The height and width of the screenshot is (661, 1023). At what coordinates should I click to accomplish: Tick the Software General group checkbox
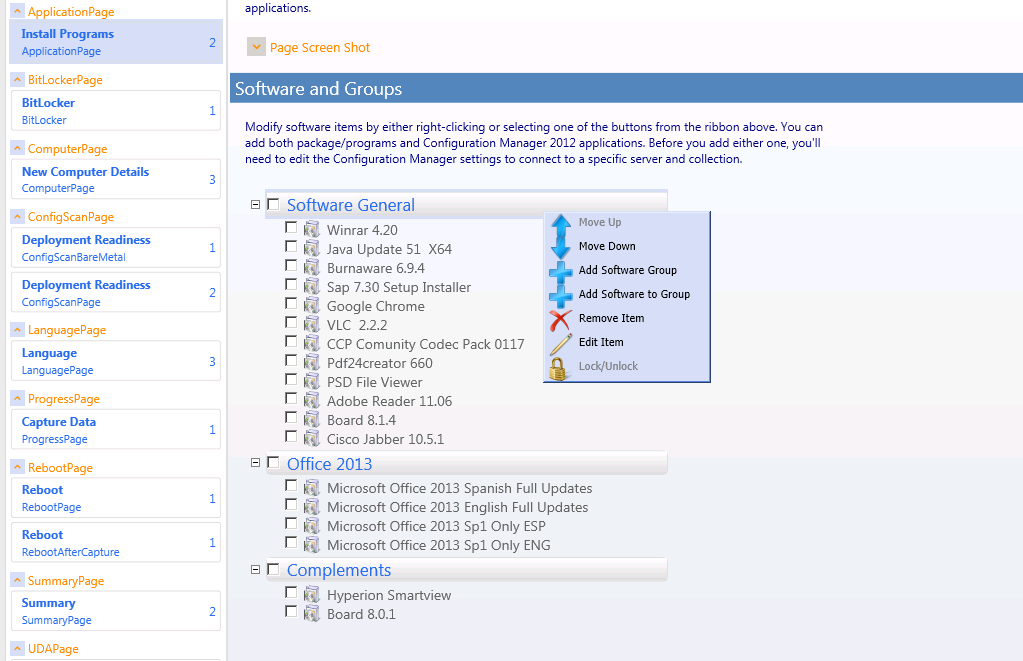[273, 204]
